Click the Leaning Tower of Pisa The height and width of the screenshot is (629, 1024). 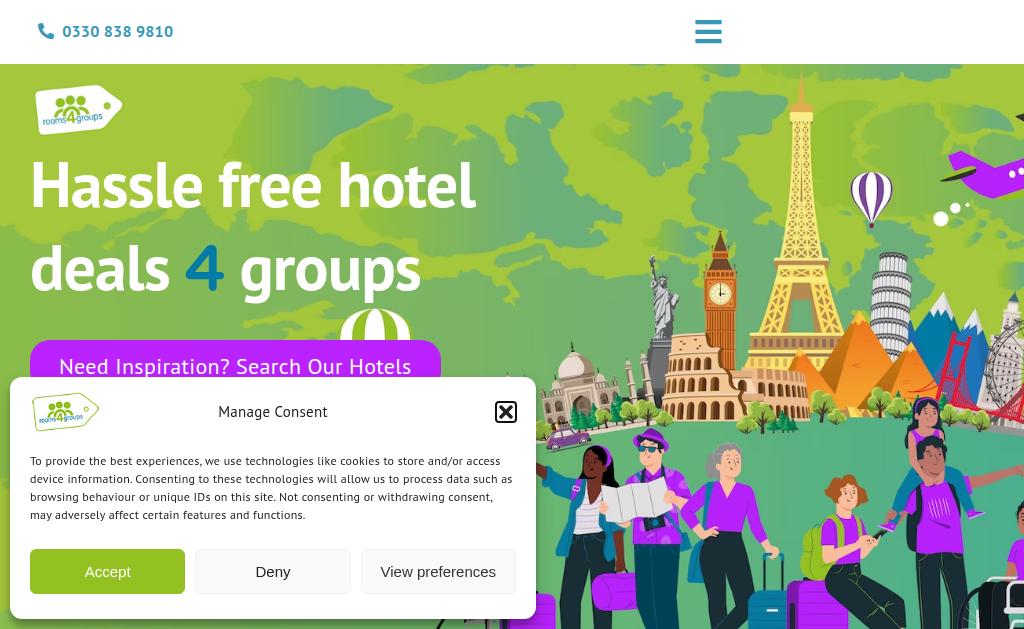pos(891,302)
